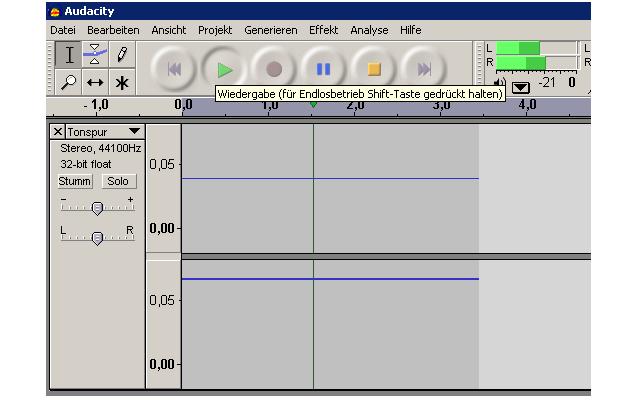Screen dimensions: 640x400
Task: Click the 'Stereo, 44100Hz' track info
Action: 100,148
